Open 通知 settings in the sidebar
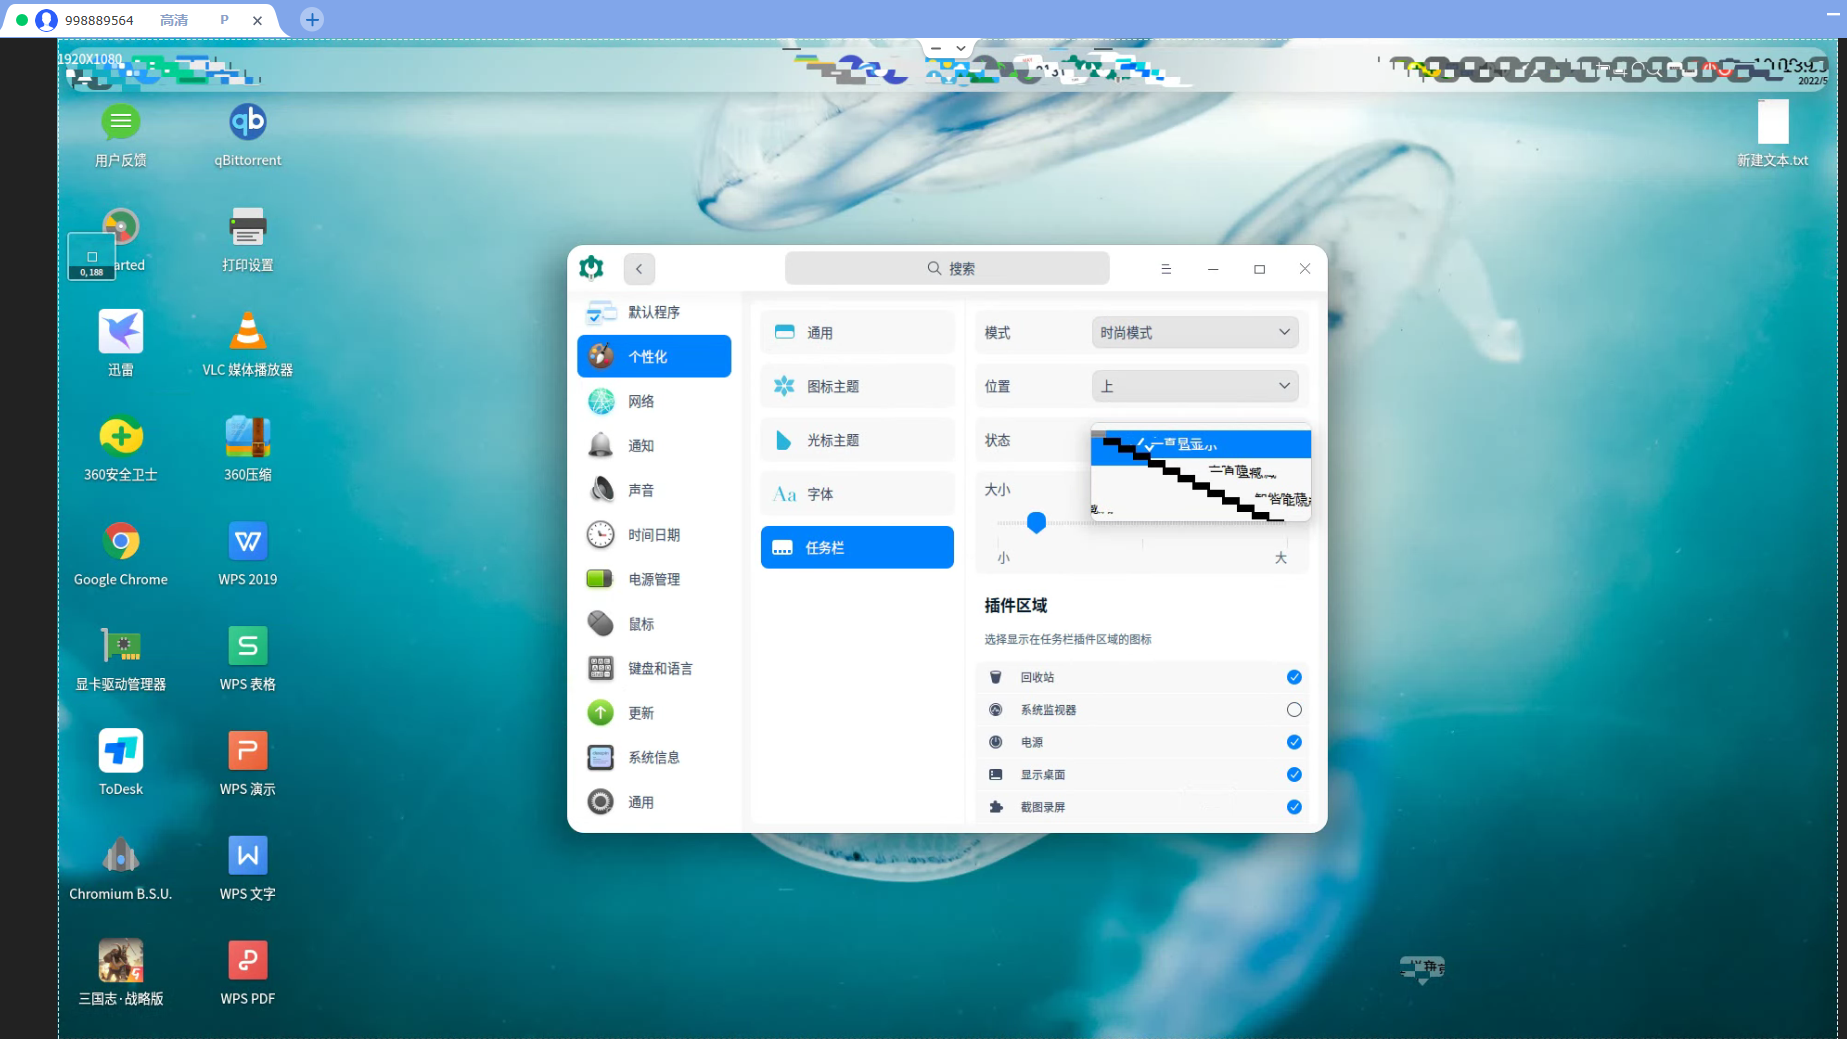The width and height of the screenshot is (1847, 1039). [654, 446]
